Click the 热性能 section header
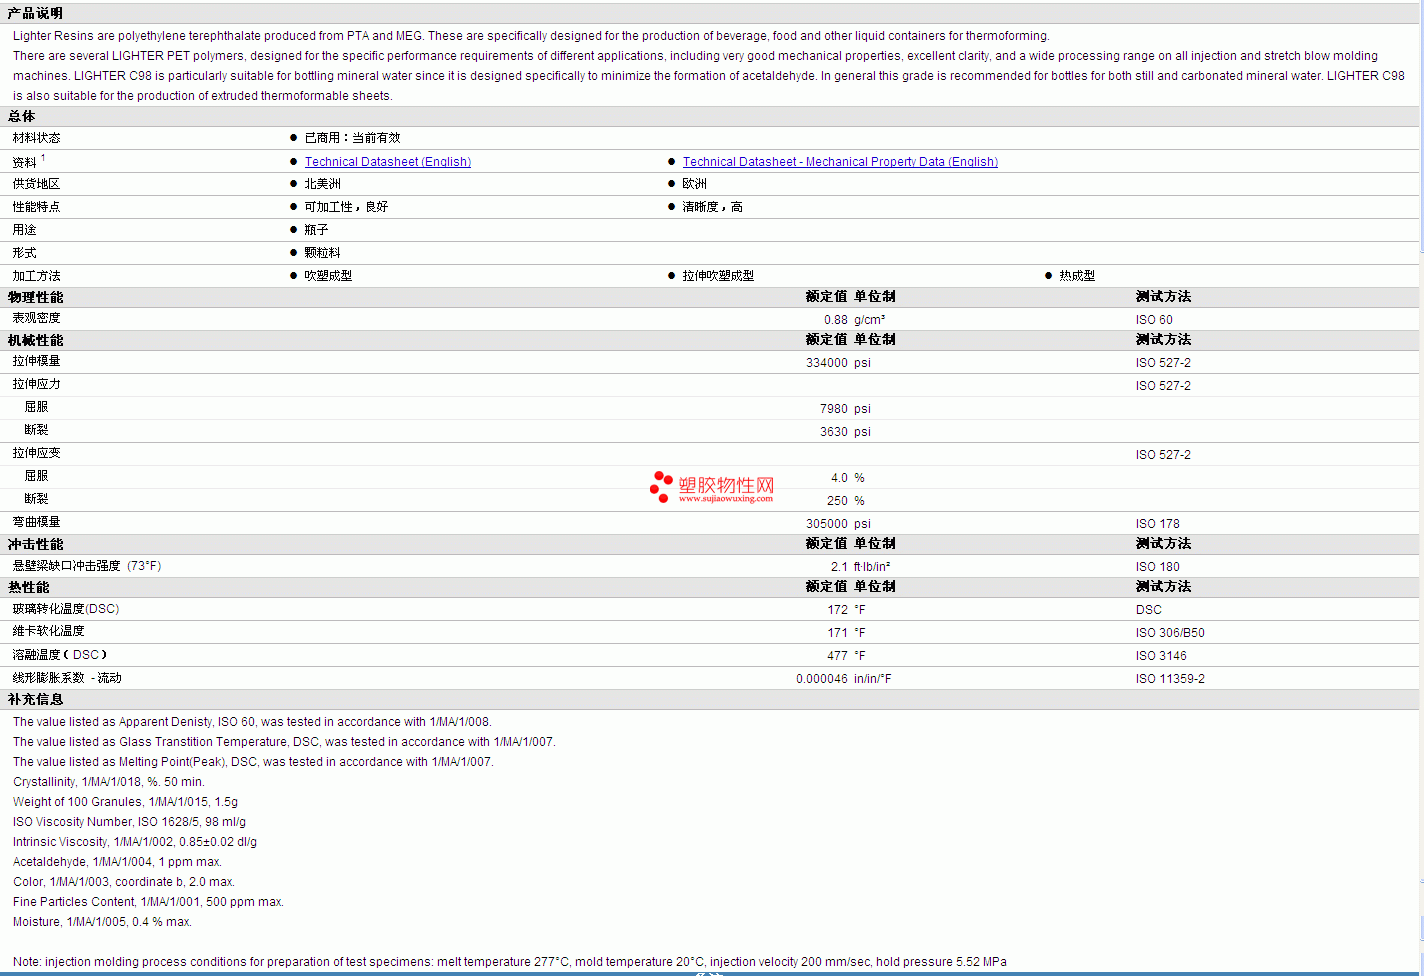This screenshot has height=976, width=1424. tap(28, 587)
